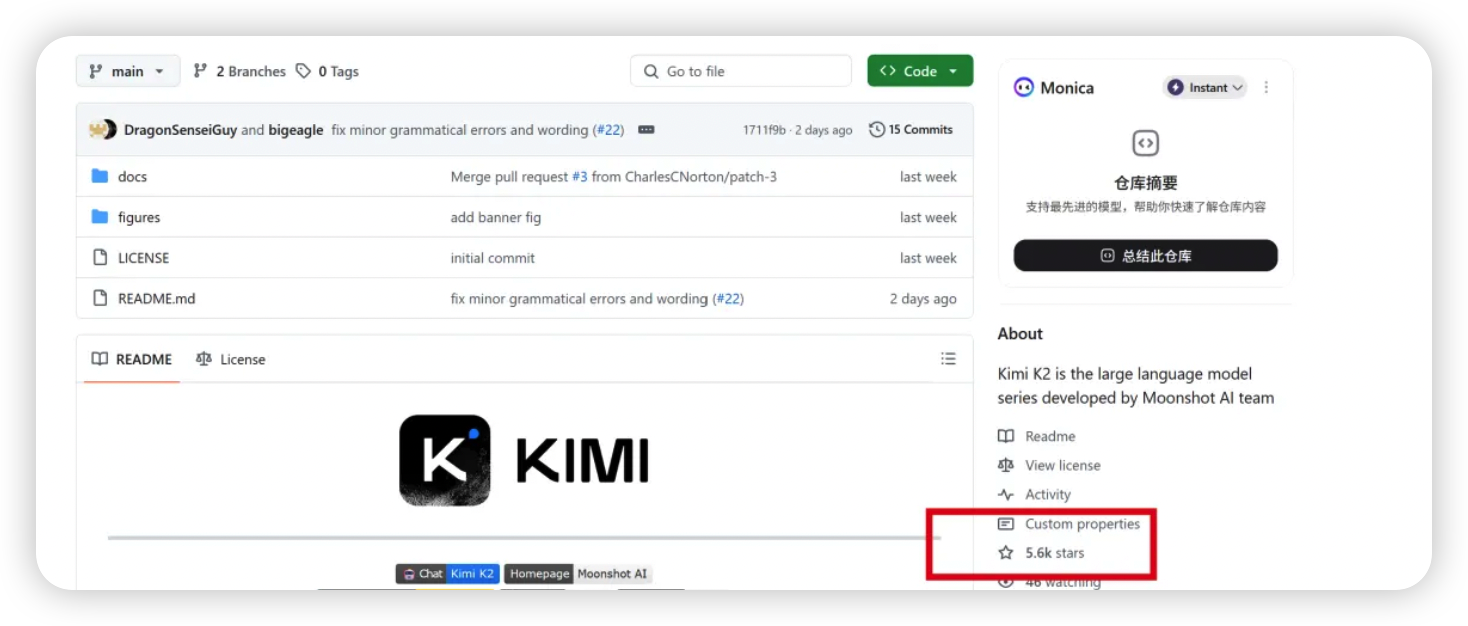Screen dimensions: 1468x626
Task: Open the Readme link in About
Action: pyautogui.click(x=1037, y=436)
